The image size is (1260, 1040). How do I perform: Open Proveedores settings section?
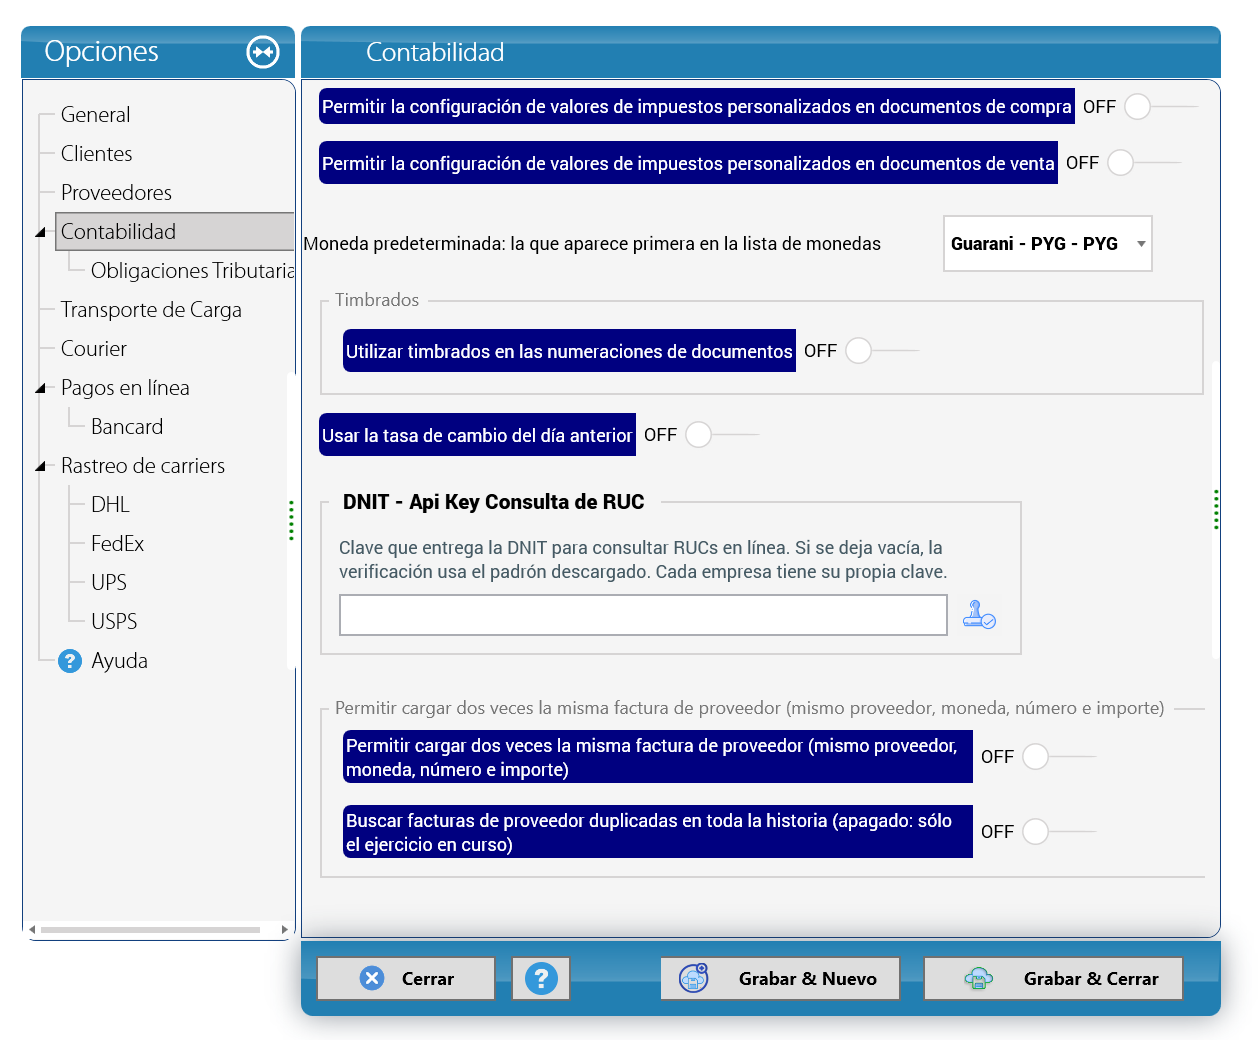click(x=117, y=193)
